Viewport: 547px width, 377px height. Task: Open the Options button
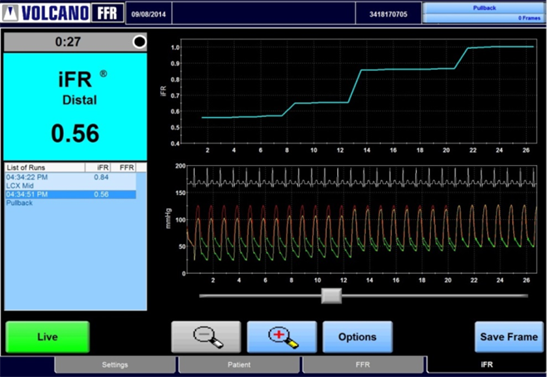[x=357, y=337]
